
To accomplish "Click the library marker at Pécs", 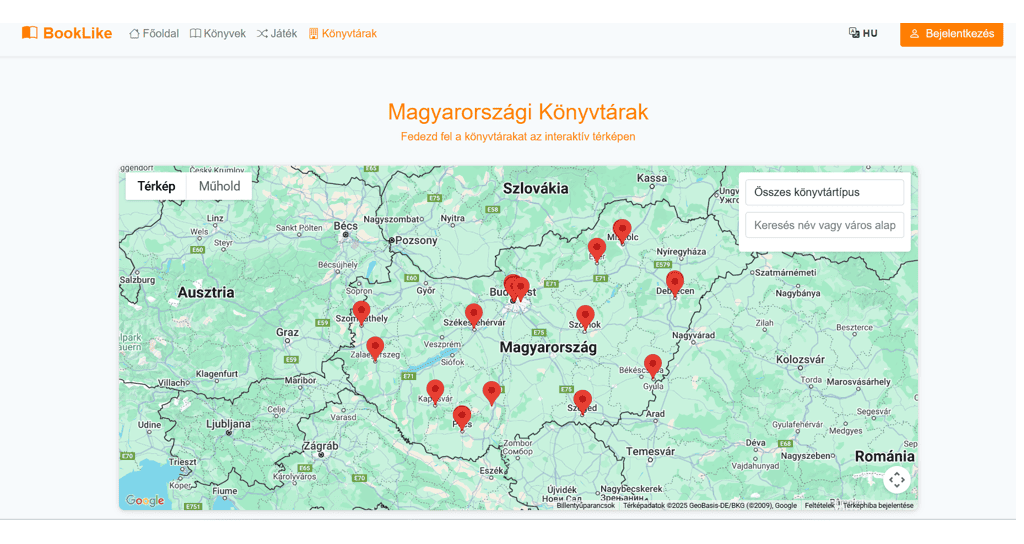I will (x=461, y=416).
